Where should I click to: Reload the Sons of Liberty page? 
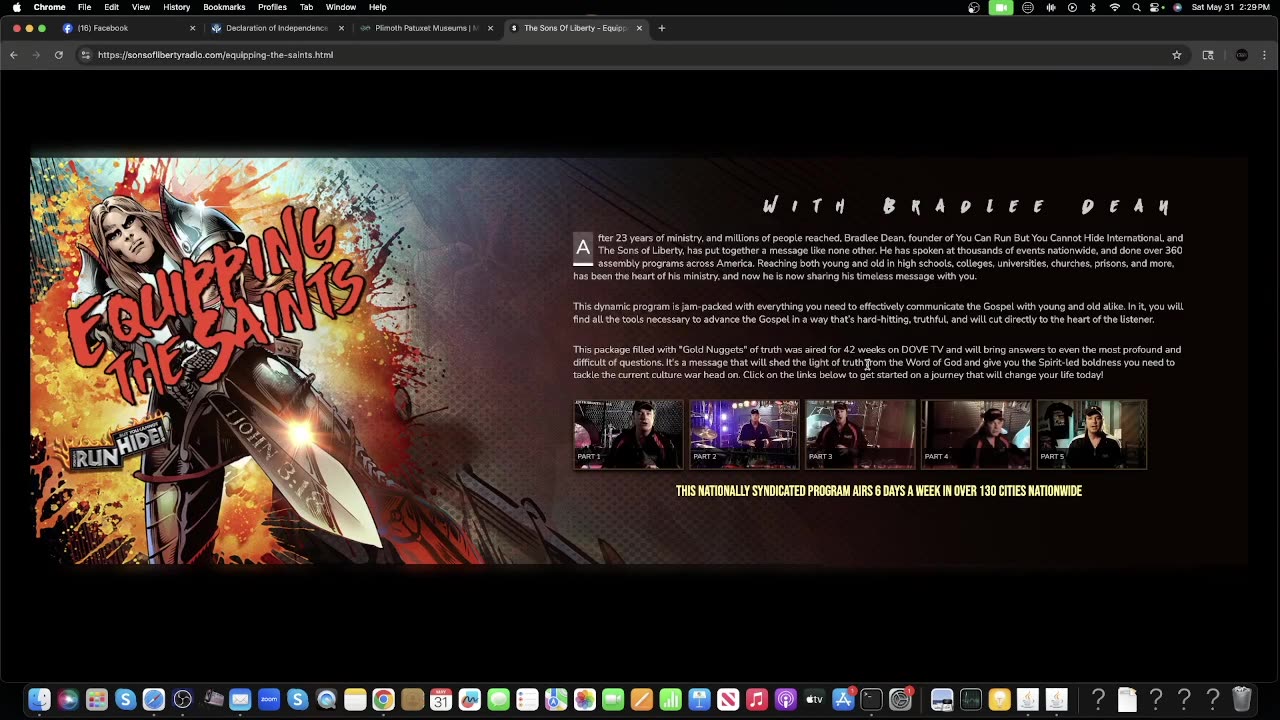tap(59, 55)
